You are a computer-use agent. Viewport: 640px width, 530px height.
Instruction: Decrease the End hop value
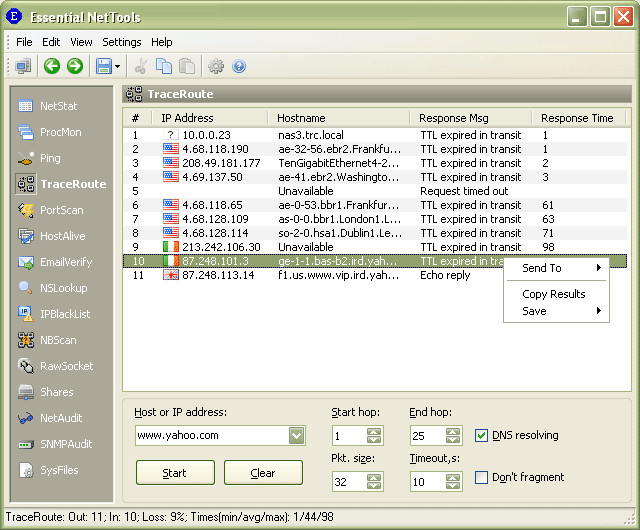(x=453, y=440)
